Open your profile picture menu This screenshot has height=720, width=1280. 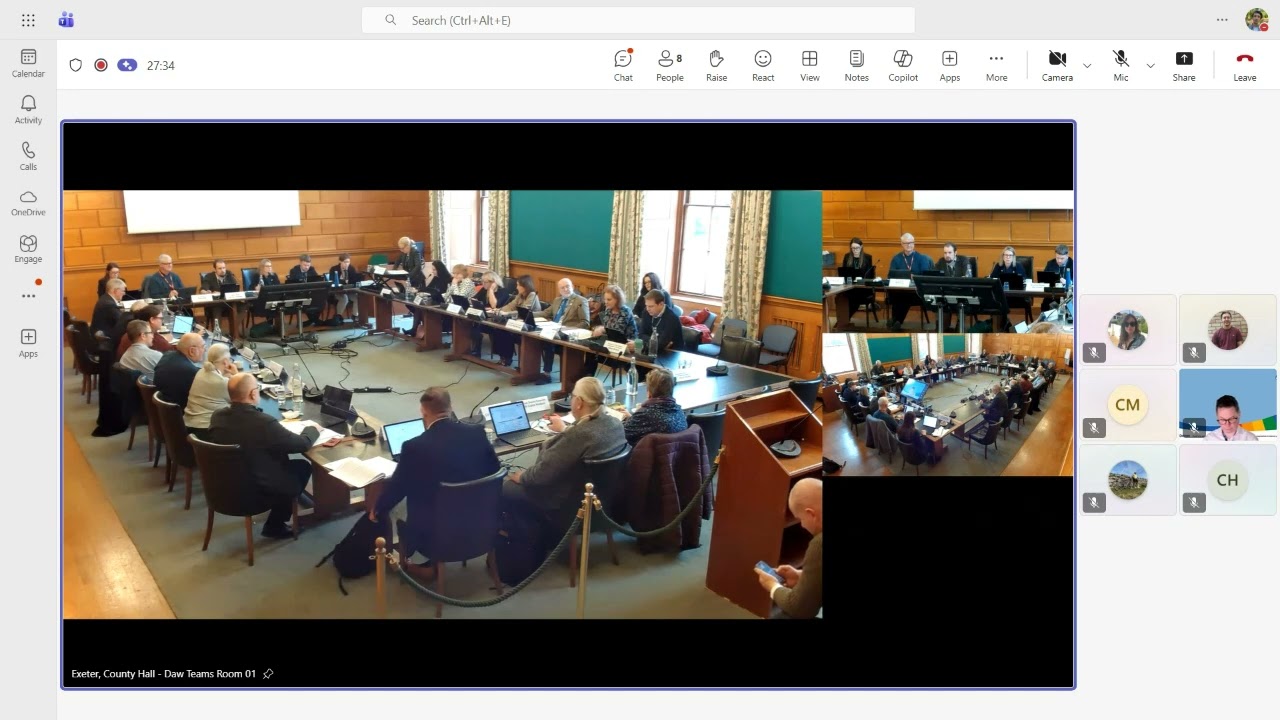click(1256, 20)
